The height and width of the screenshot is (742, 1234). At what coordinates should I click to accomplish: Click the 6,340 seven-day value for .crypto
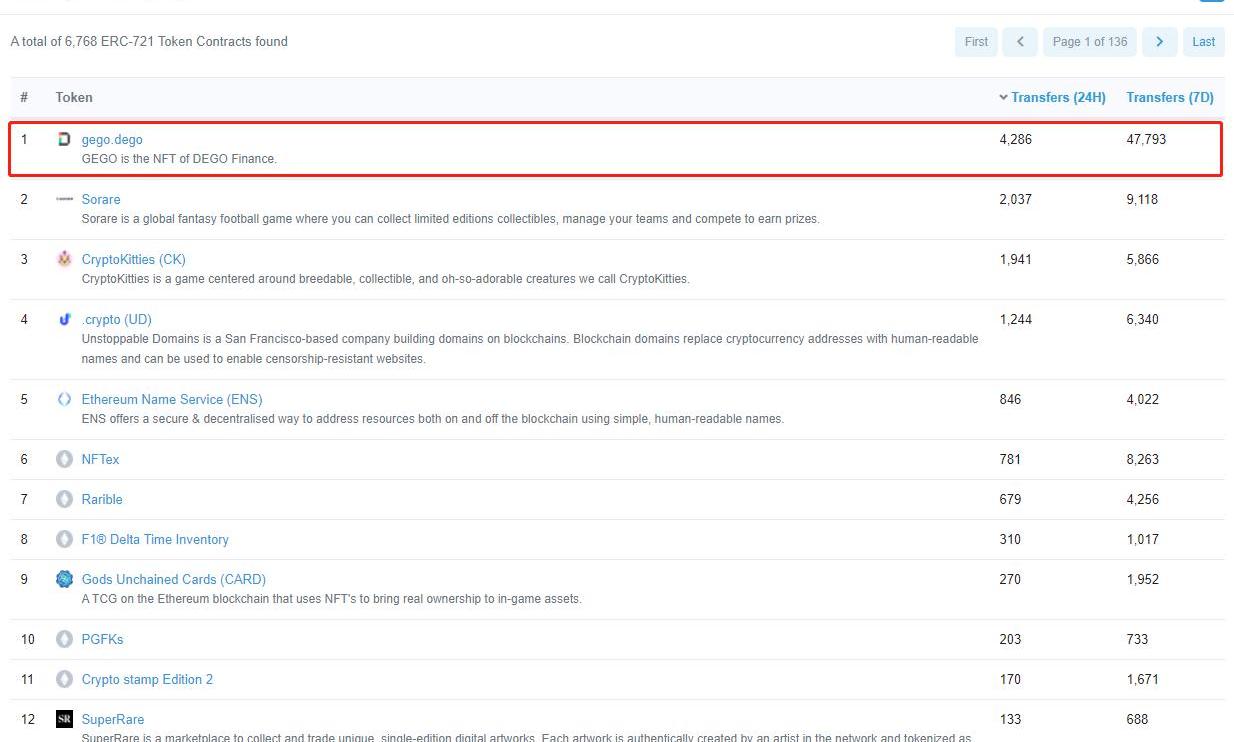click(x=1142, y=319)
